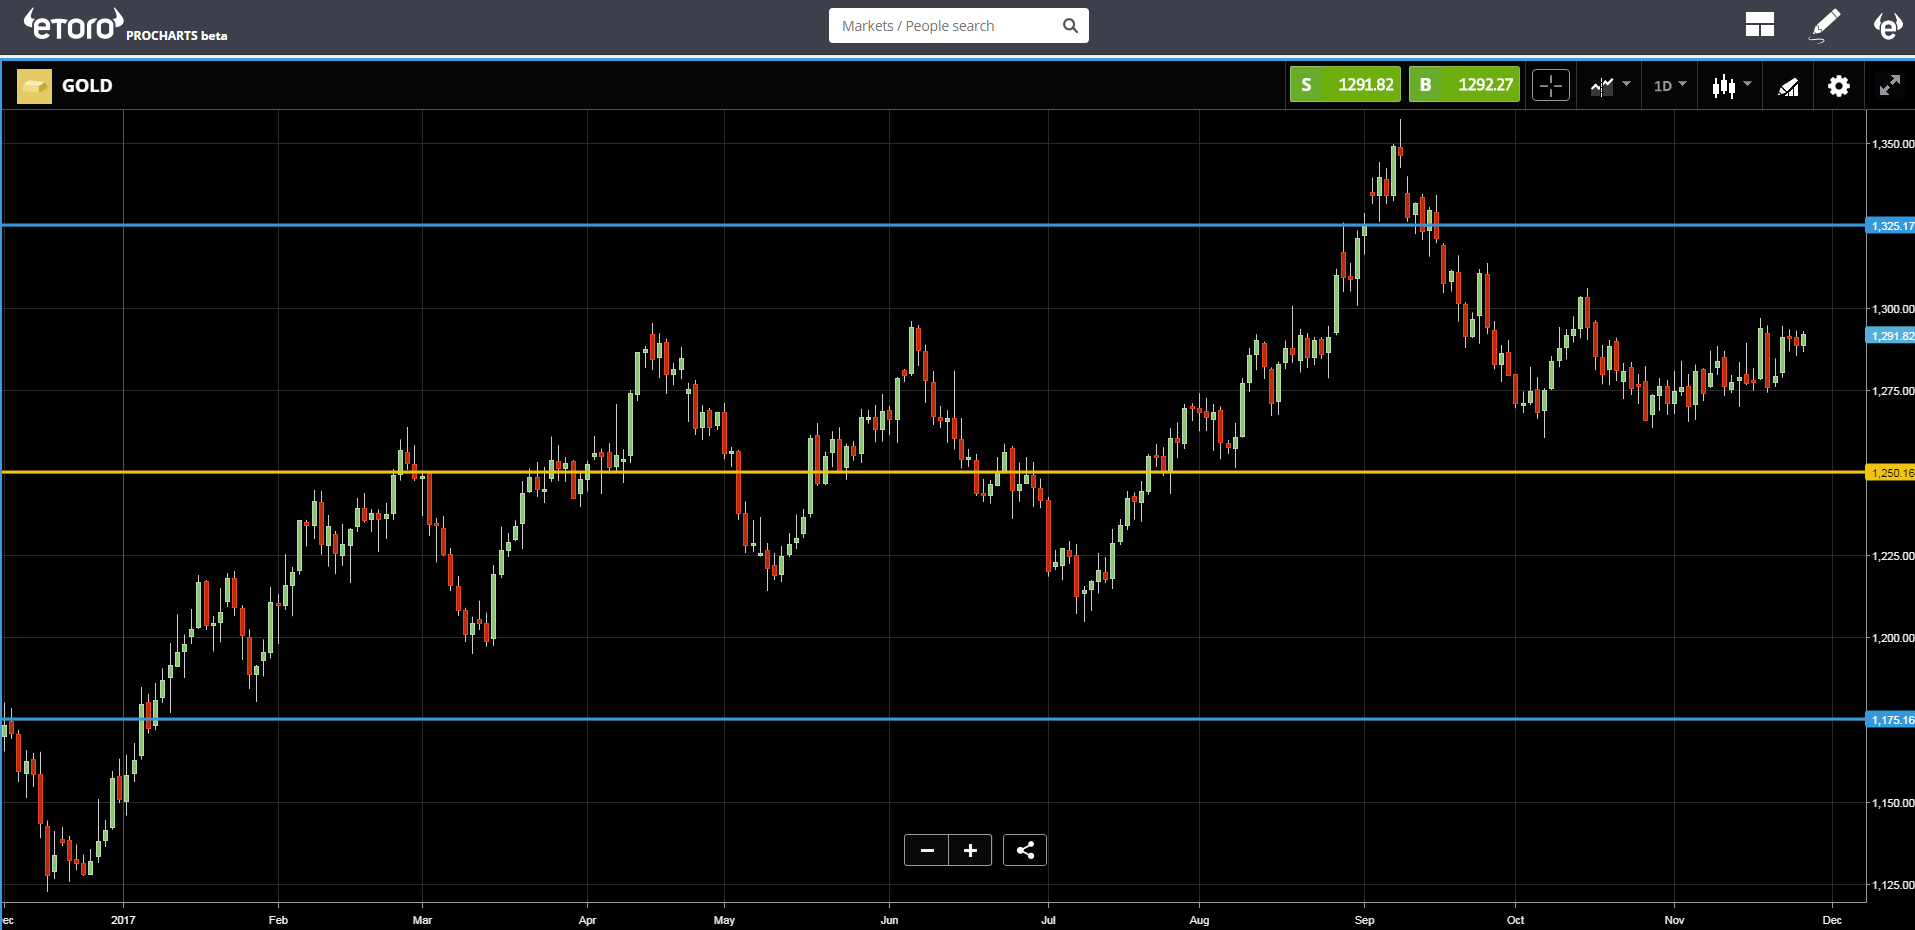Click the 1,350.00 price axis label

click(x=1892, y=144)
